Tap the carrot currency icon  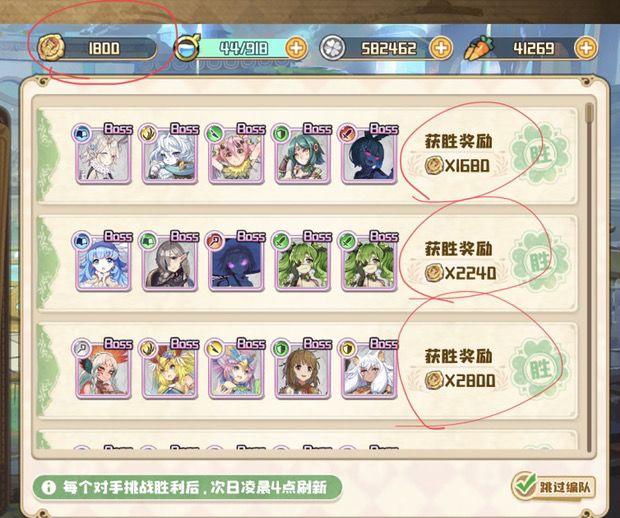(479, 48)
